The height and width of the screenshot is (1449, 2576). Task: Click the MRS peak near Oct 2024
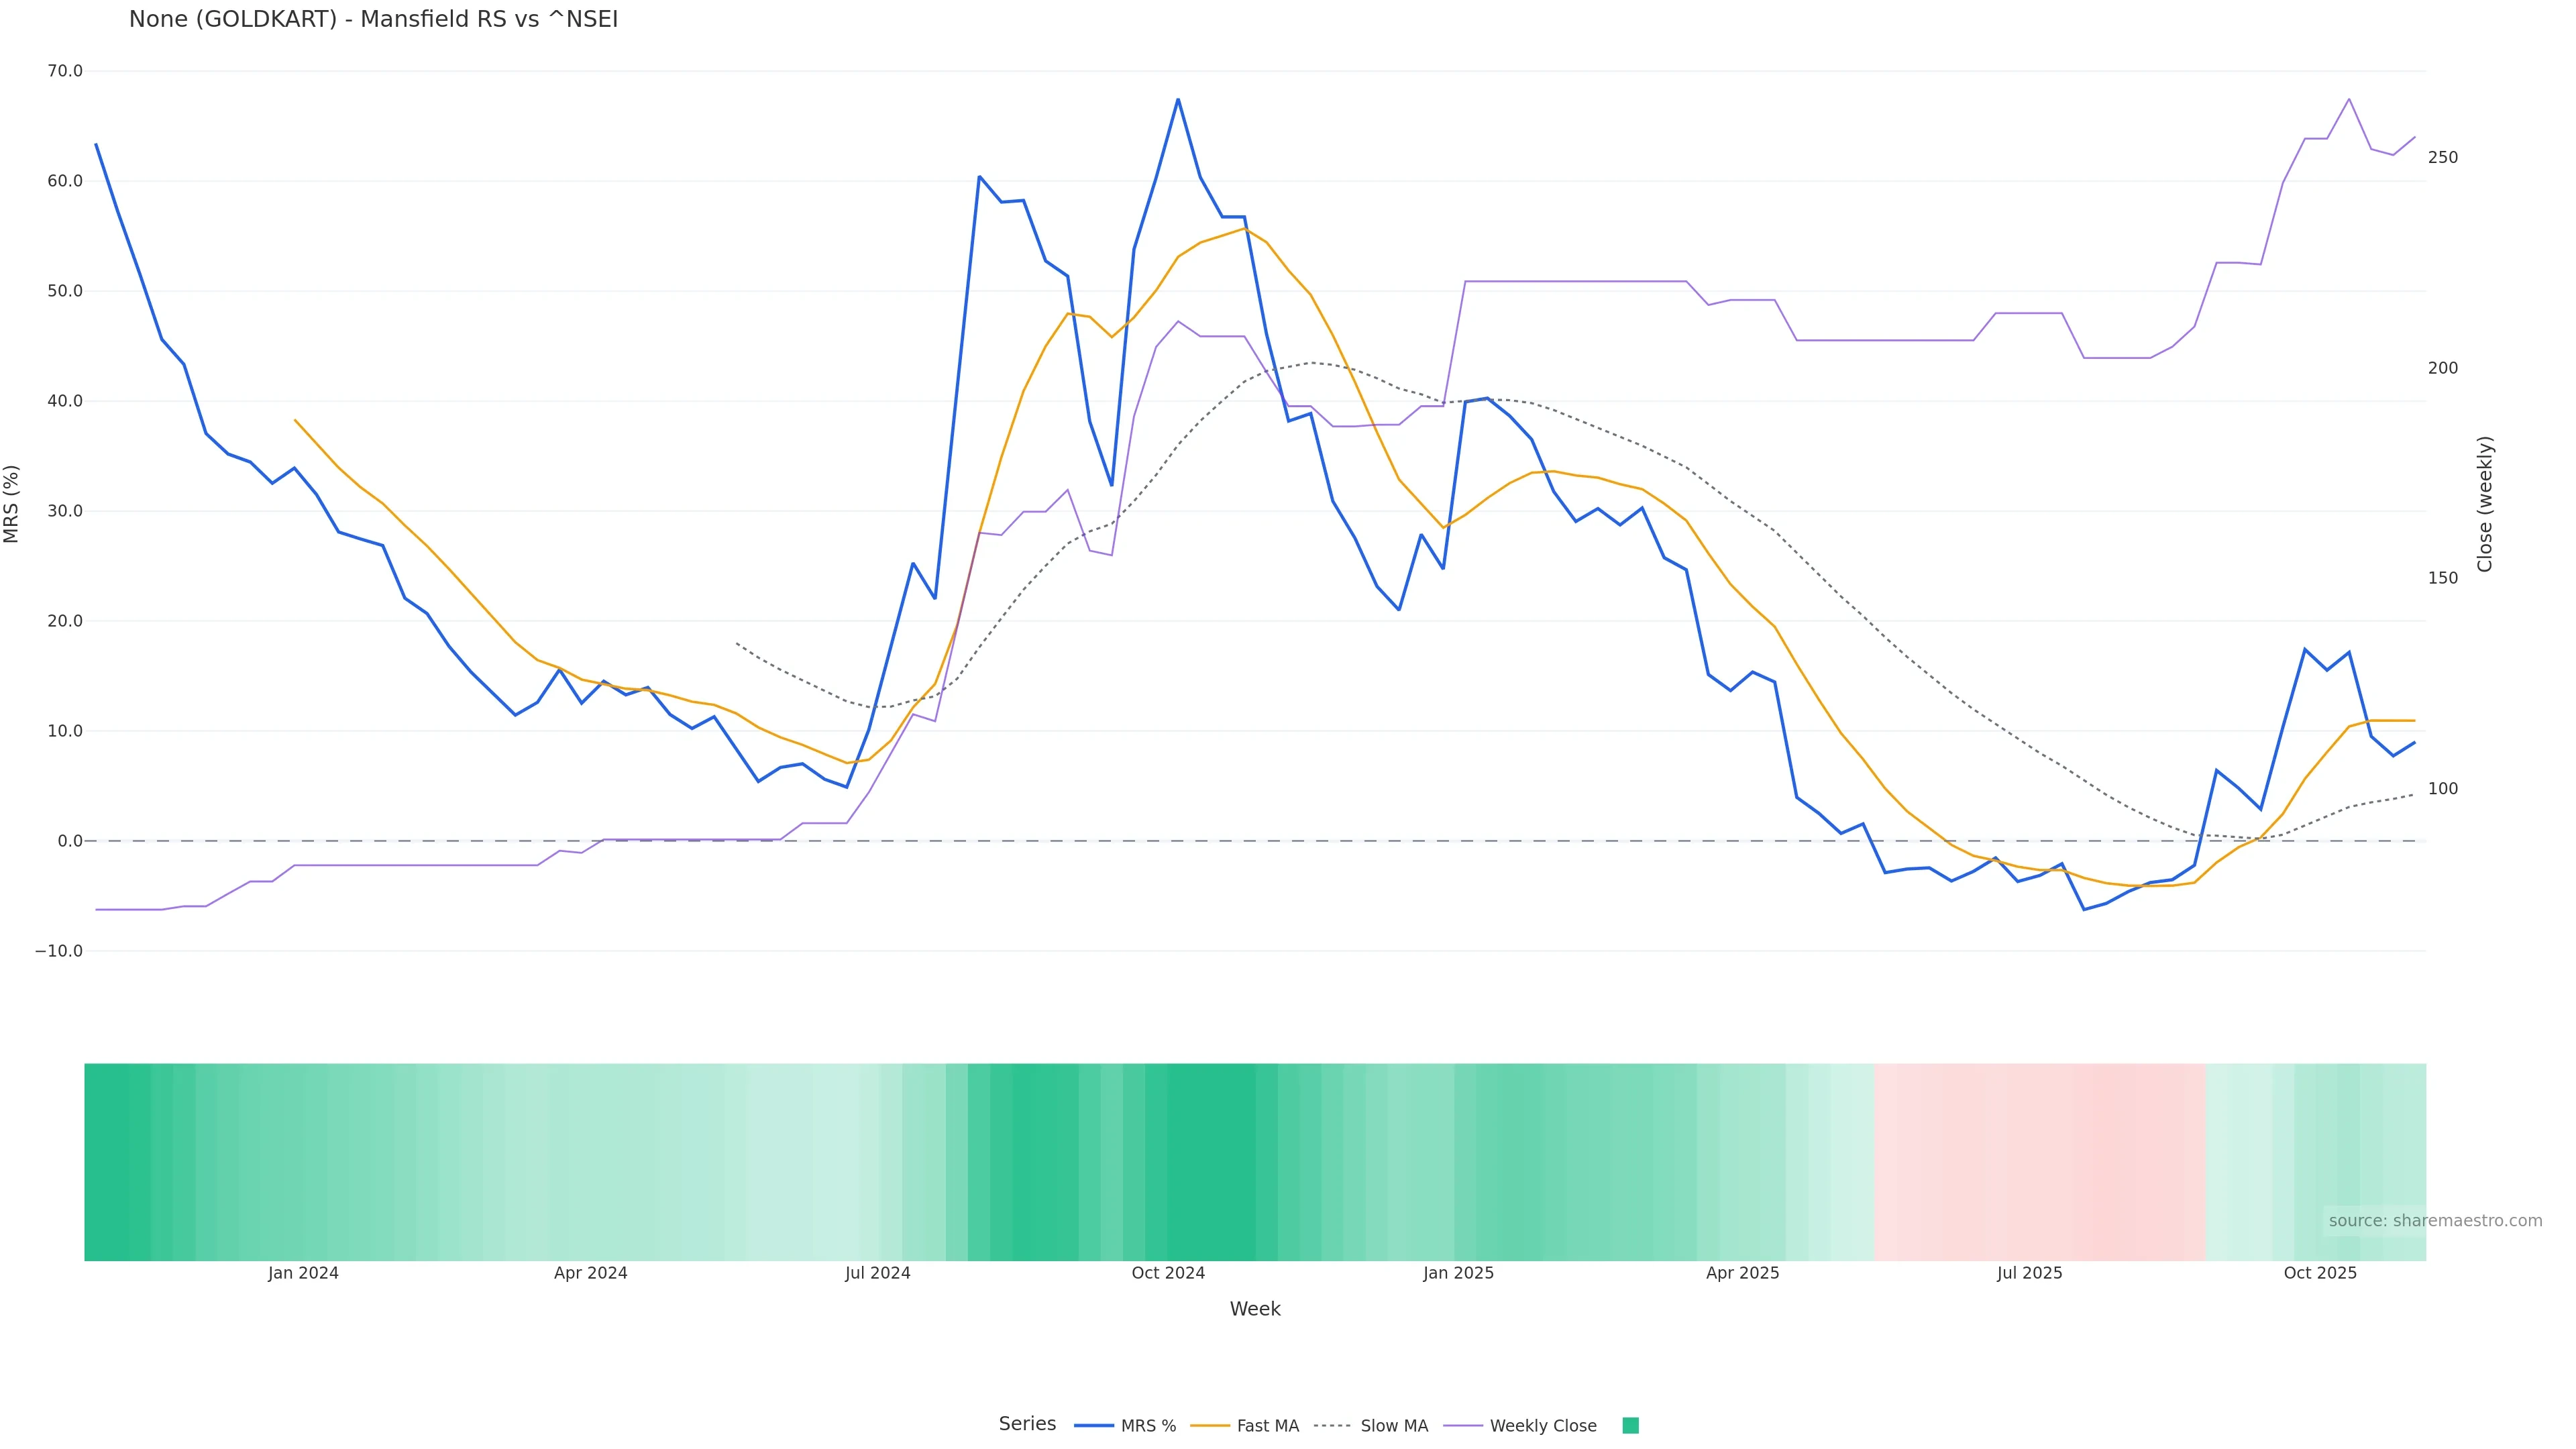(x=1178, y=99)
